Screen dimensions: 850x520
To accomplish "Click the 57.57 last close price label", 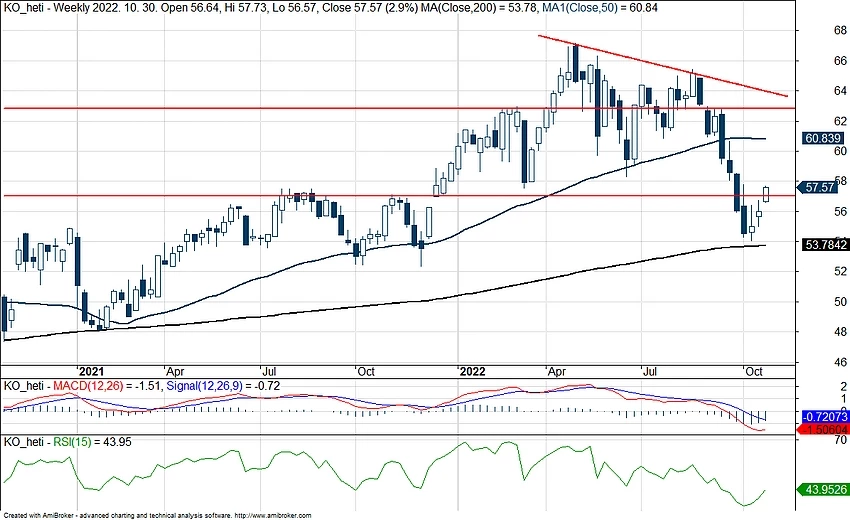I will [x=820, y=187].
